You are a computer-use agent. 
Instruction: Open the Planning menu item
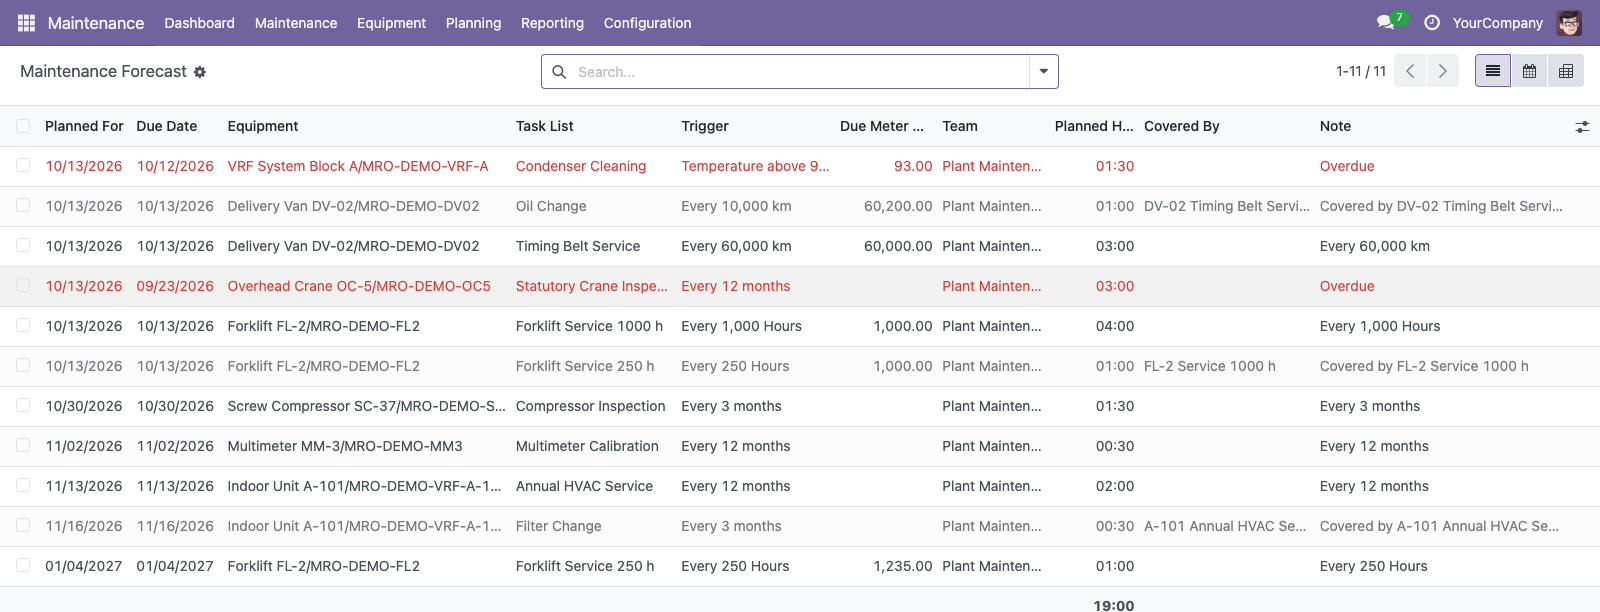pyautogui.click(x=473, y=23)
